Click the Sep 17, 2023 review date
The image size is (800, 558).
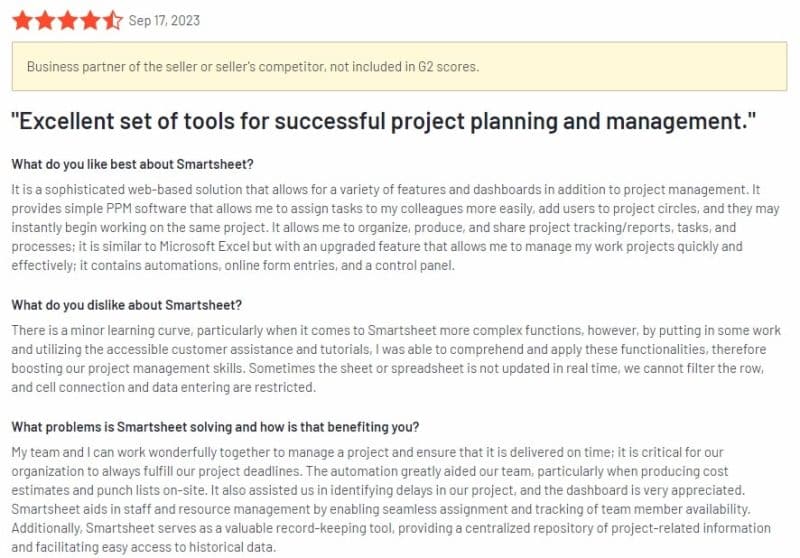coord(164,20)
